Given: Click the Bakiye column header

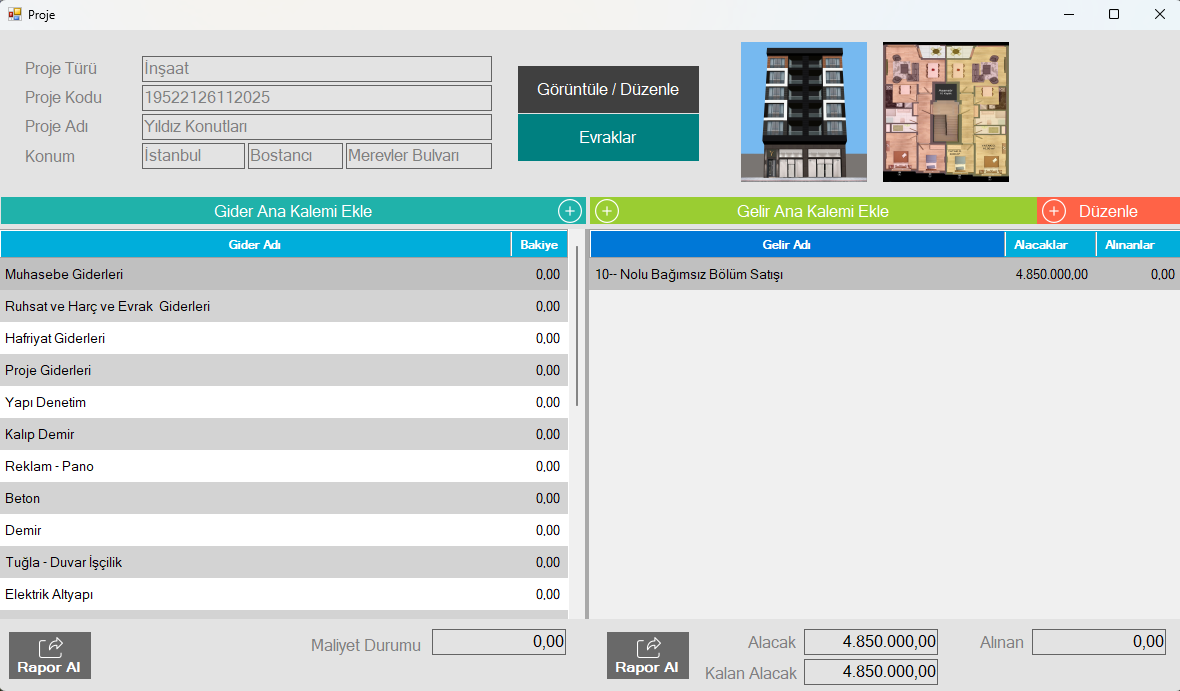Looking at the screenshot, I should [x=538, y=245].
